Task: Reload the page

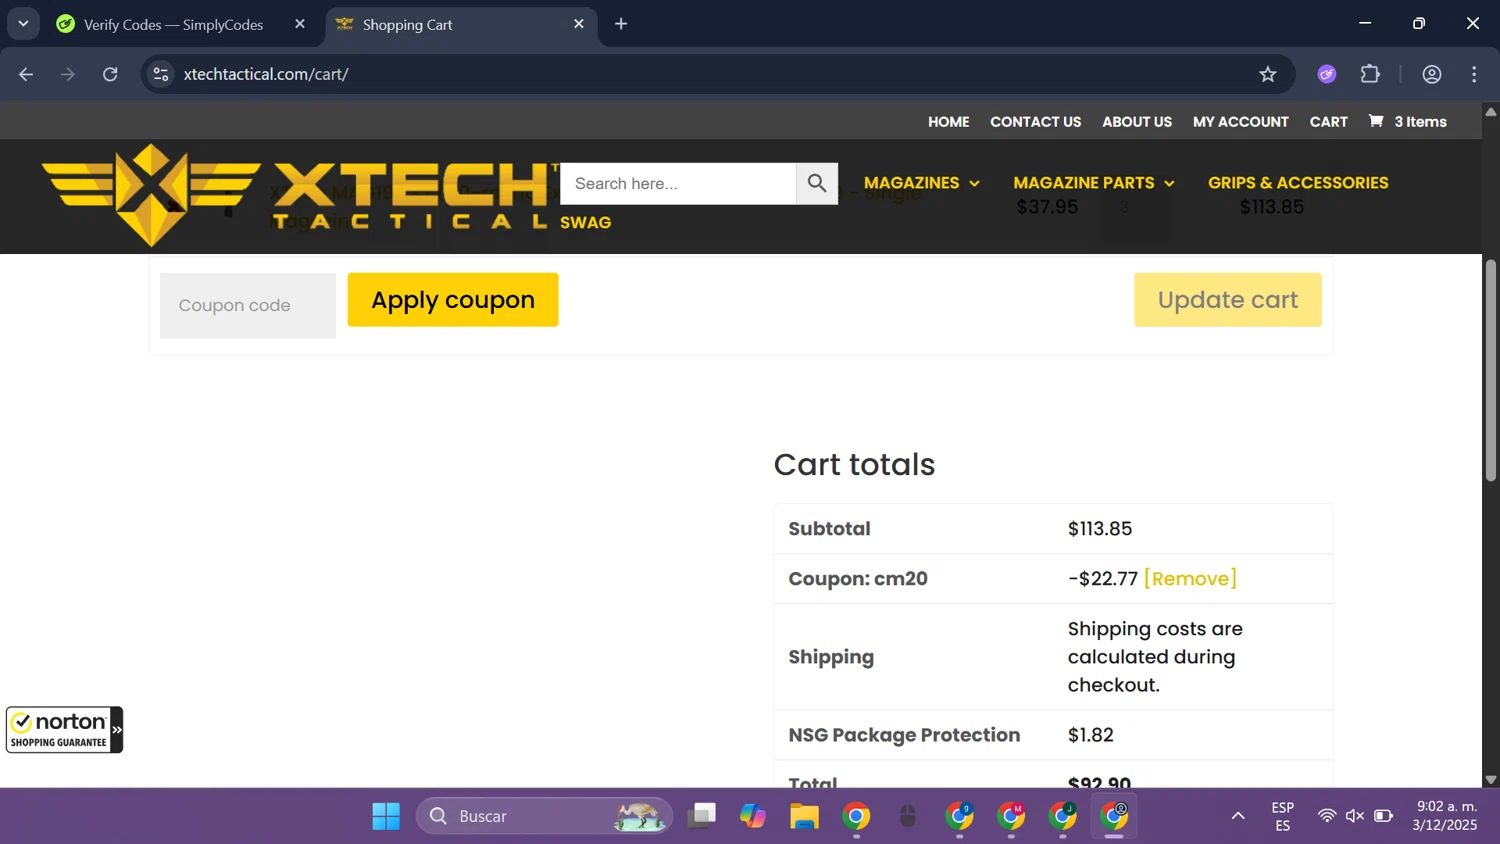Action: (110, 74)
